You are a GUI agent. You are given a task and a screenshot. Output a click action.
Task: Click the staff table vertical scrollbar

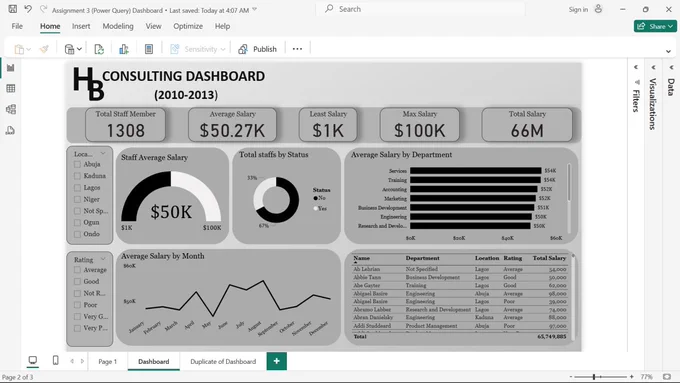point(573,297)
